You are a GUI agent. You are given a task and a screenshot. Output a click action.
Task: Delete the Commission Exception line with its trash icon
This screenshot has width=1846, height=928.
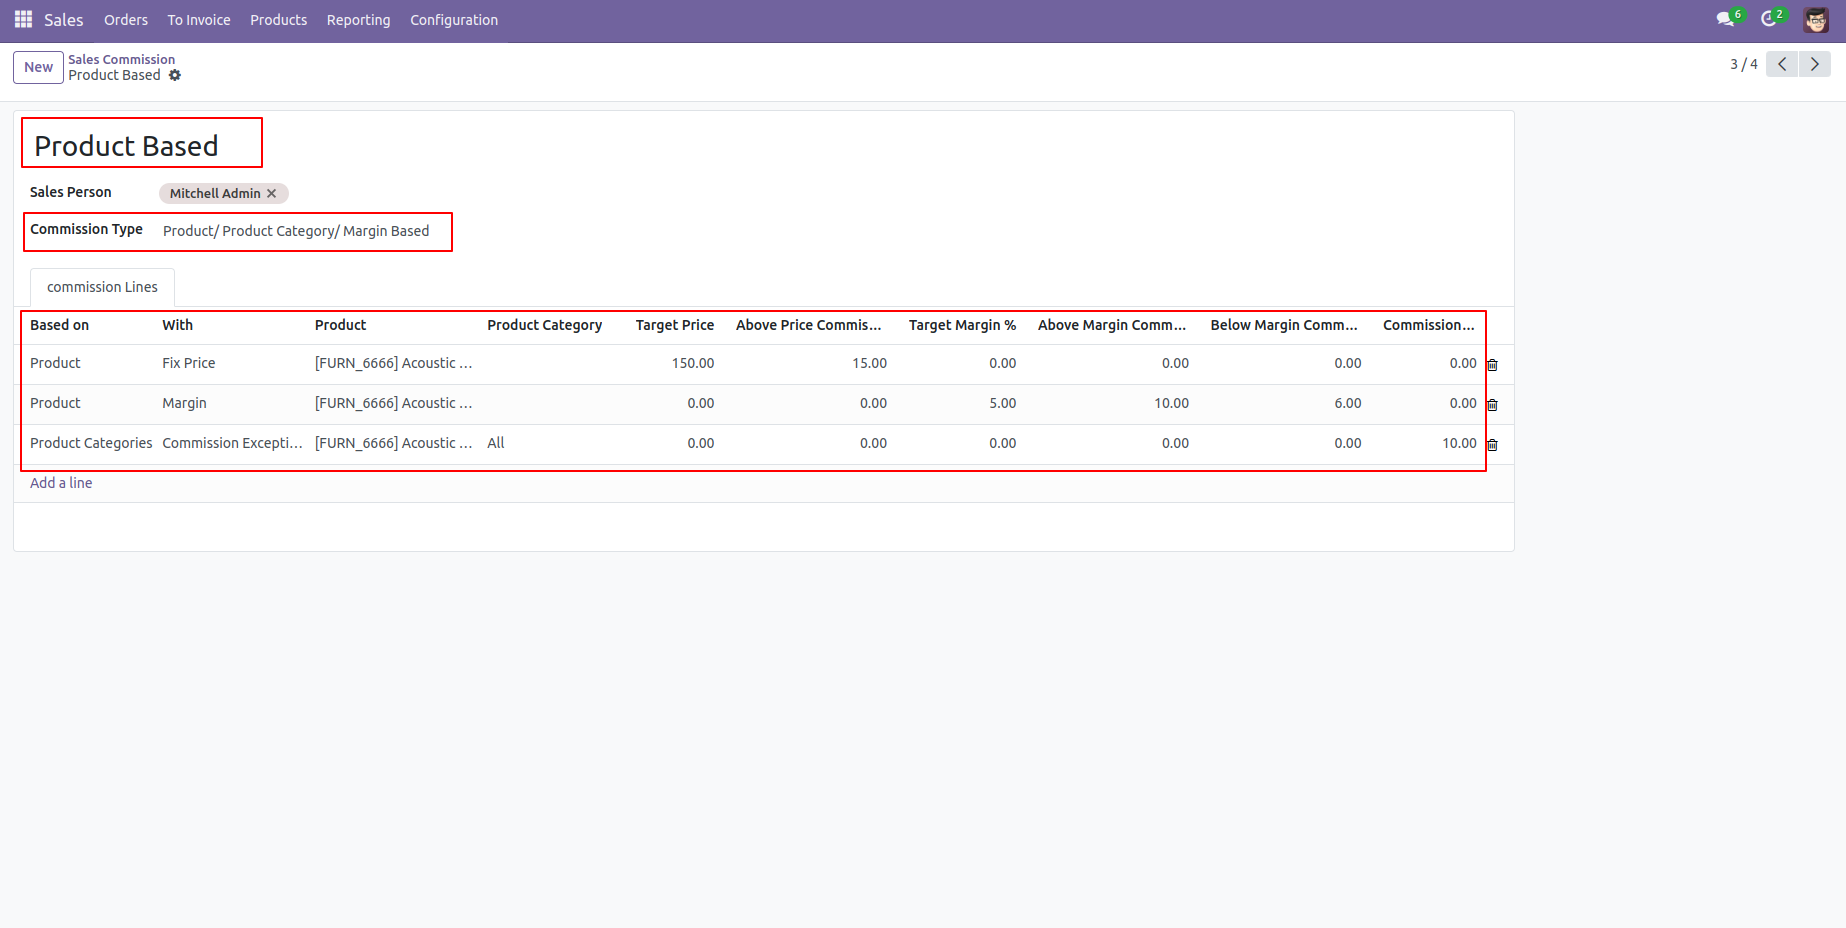[1492, 444]
